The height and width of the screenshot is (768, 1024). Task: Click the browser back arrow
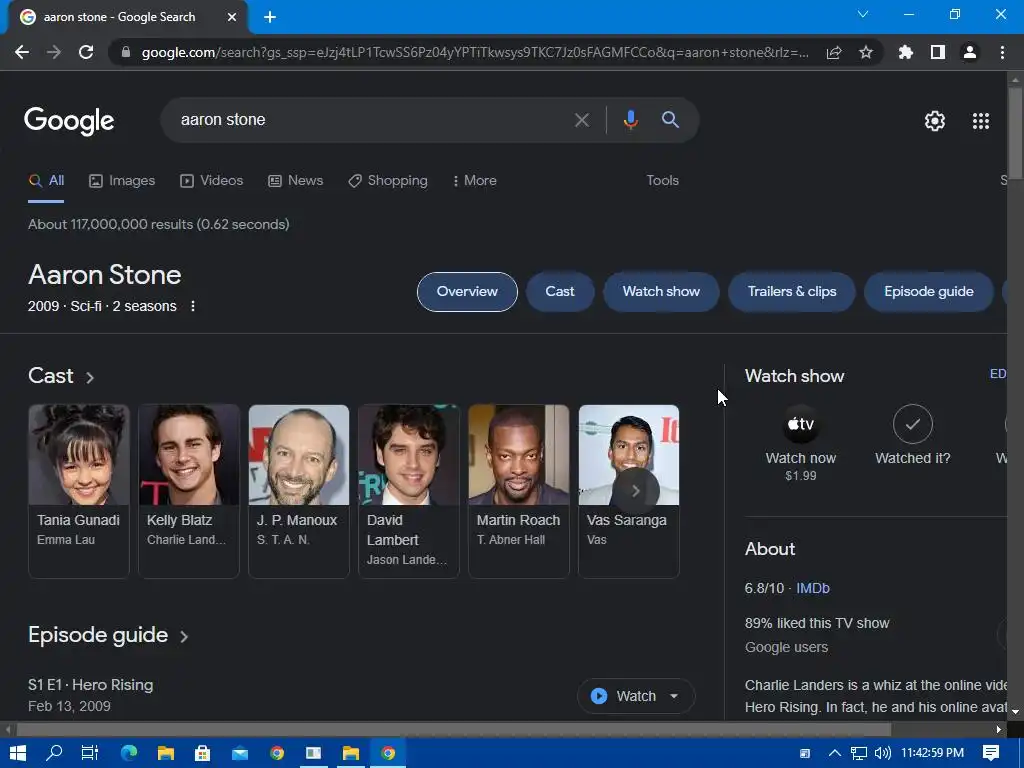(22, 52)
